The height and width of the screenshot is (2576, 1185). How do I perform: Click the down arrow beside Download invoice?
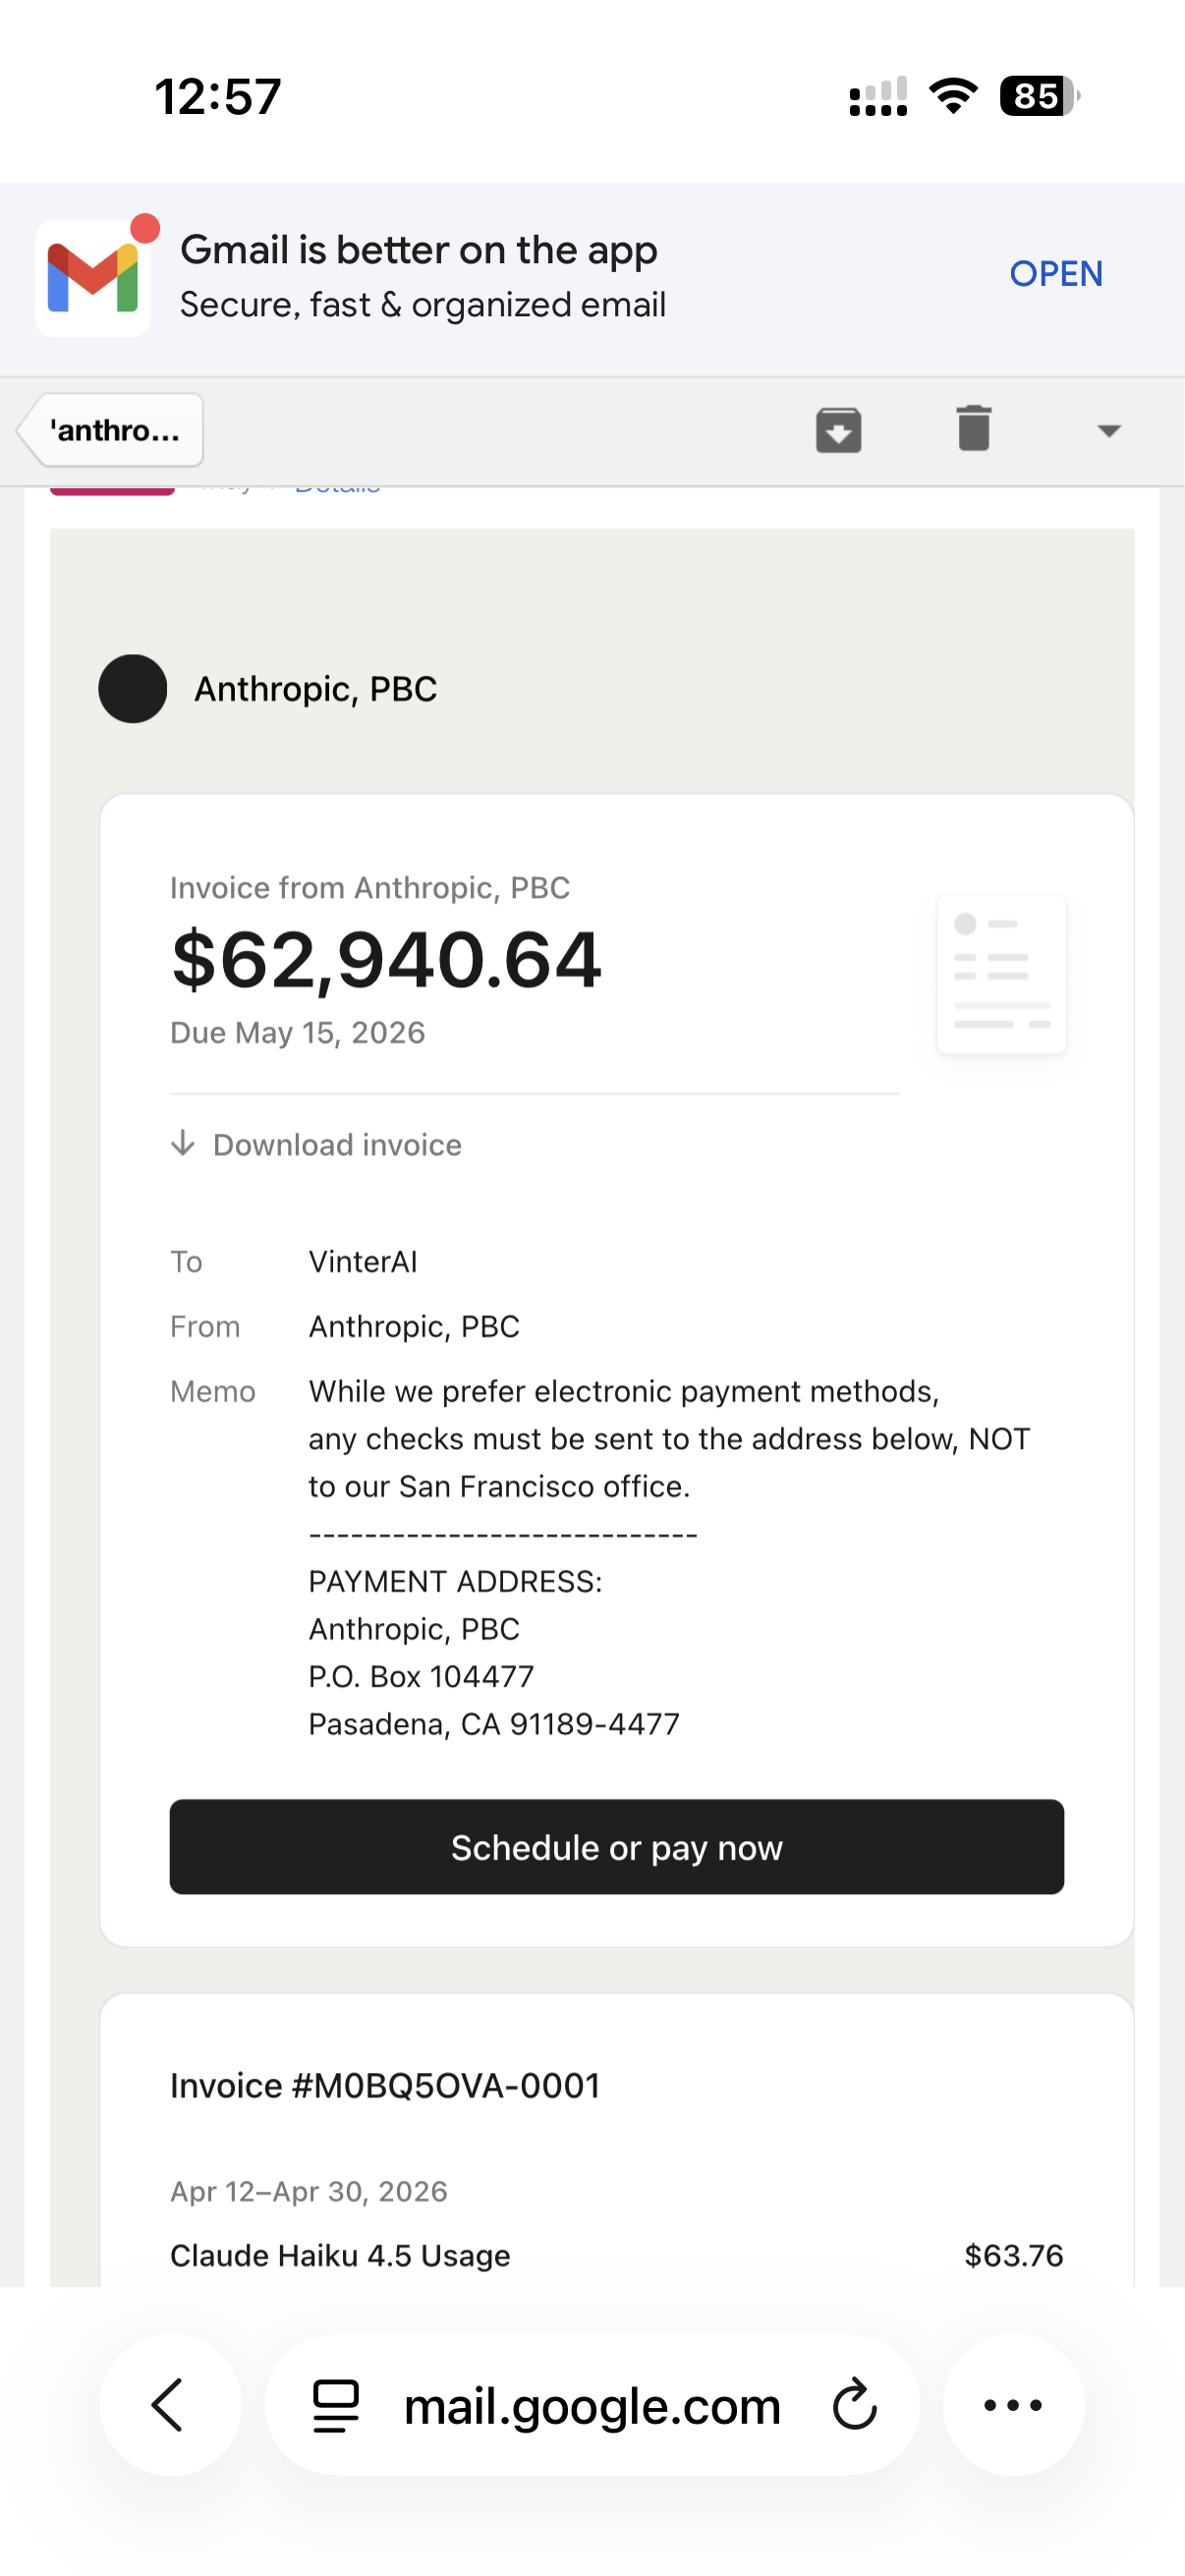click(x=182, y=1143)
